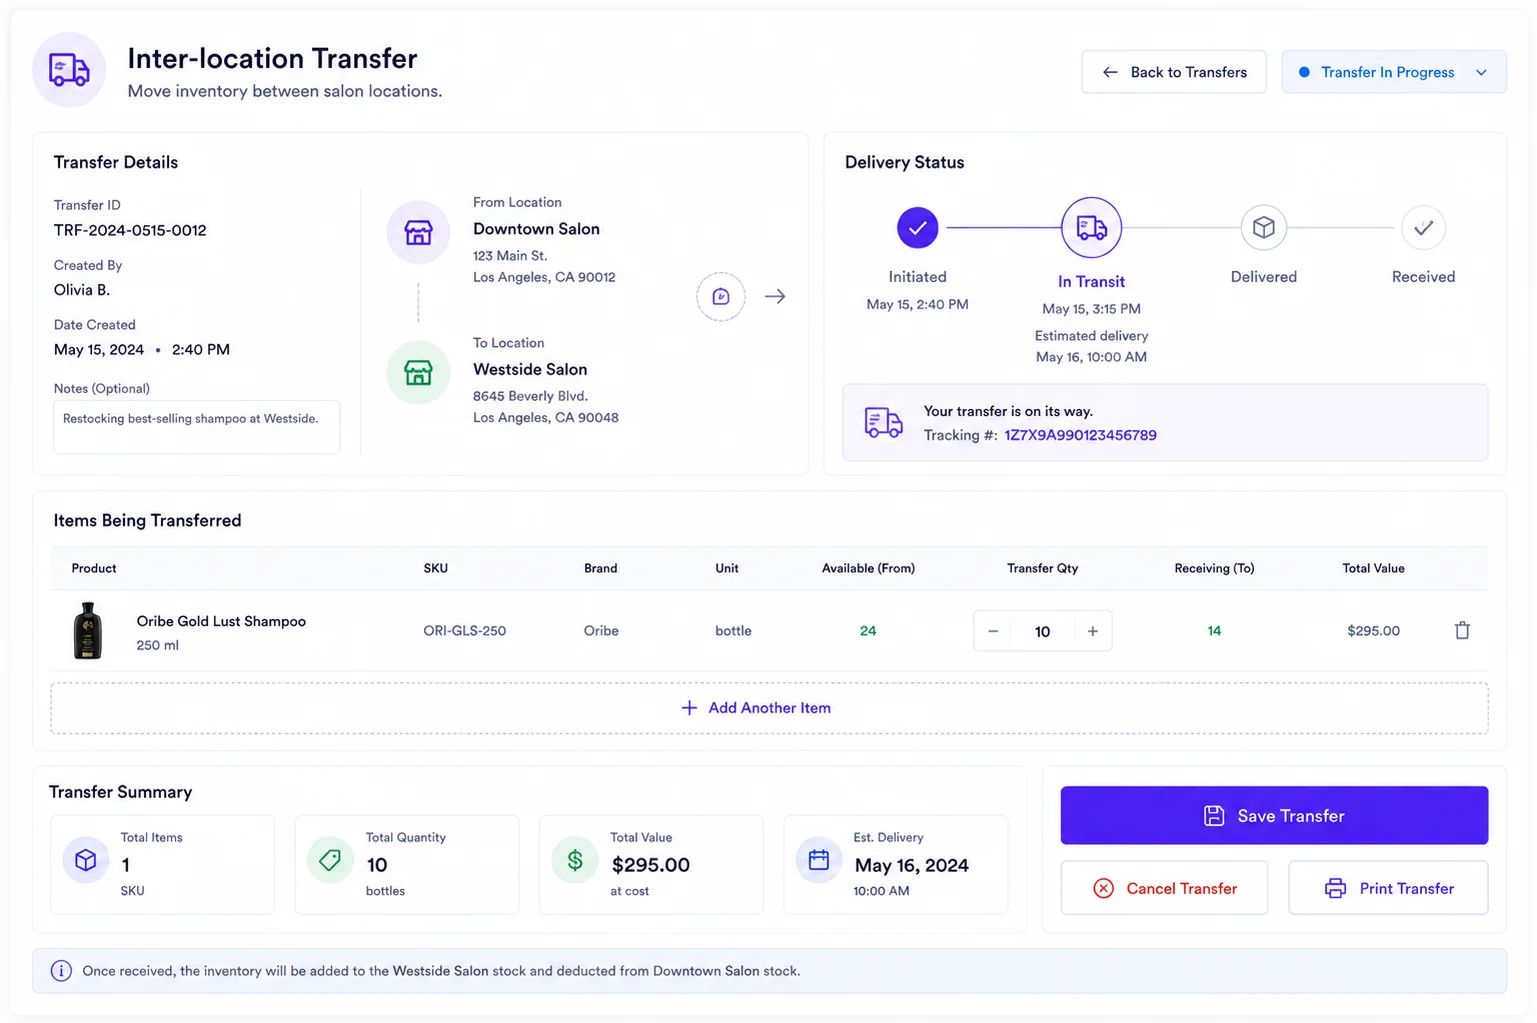Click the Transfer Qty column header

(x=1042, y=568)
